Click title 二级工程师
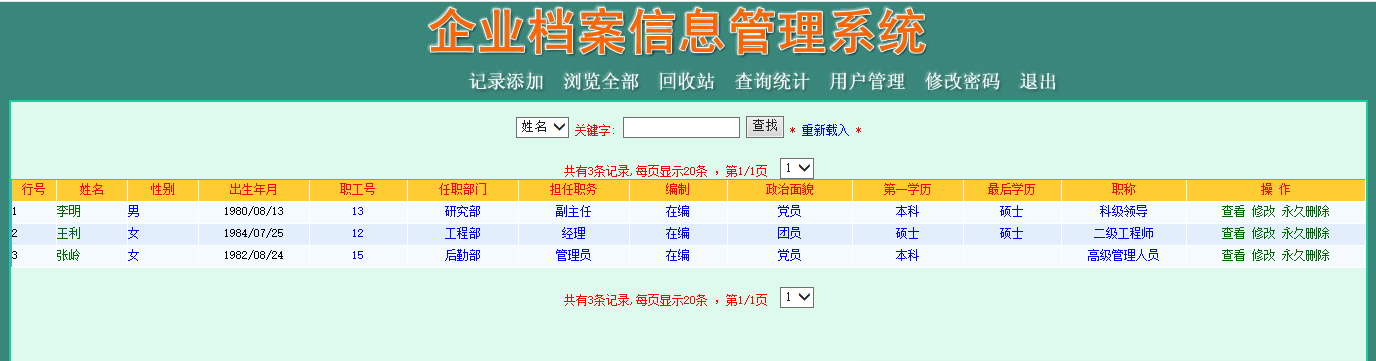1376x361 pixels. 1123,233
